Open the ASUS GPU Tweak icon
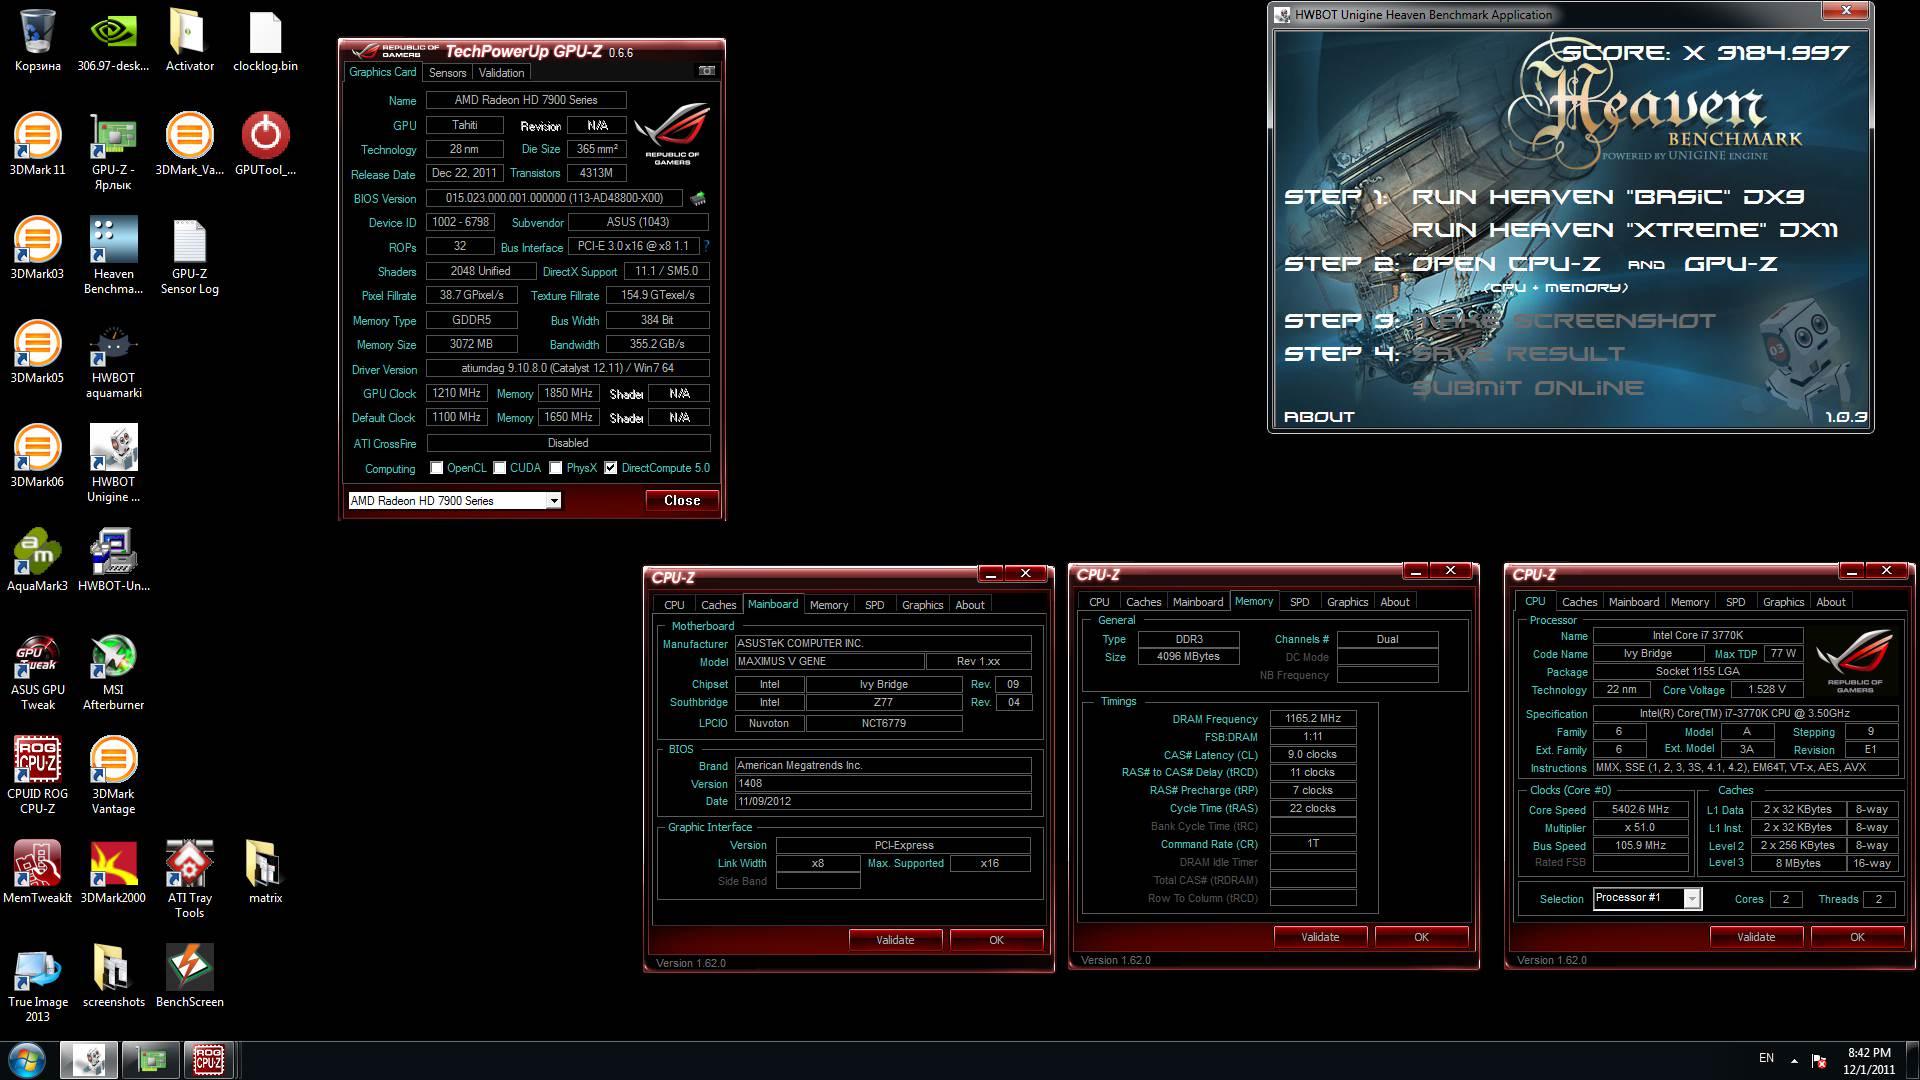 37,672
